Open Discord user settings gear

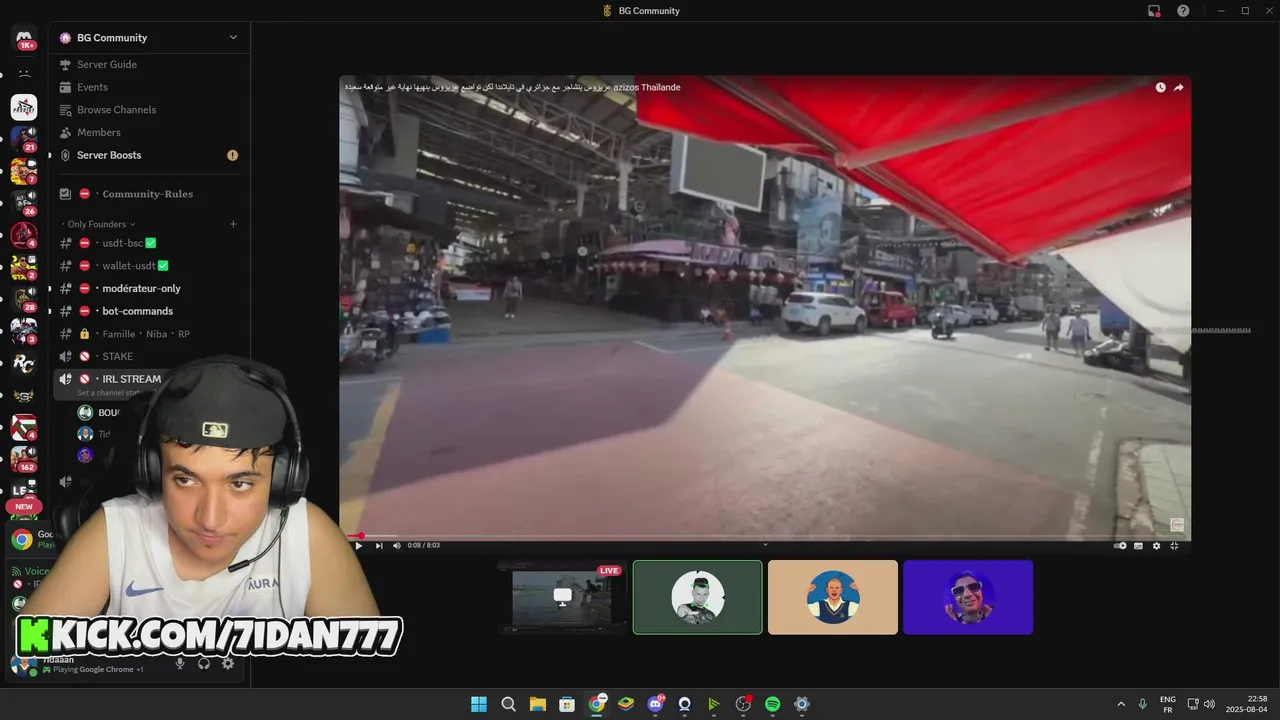(228, 663)
